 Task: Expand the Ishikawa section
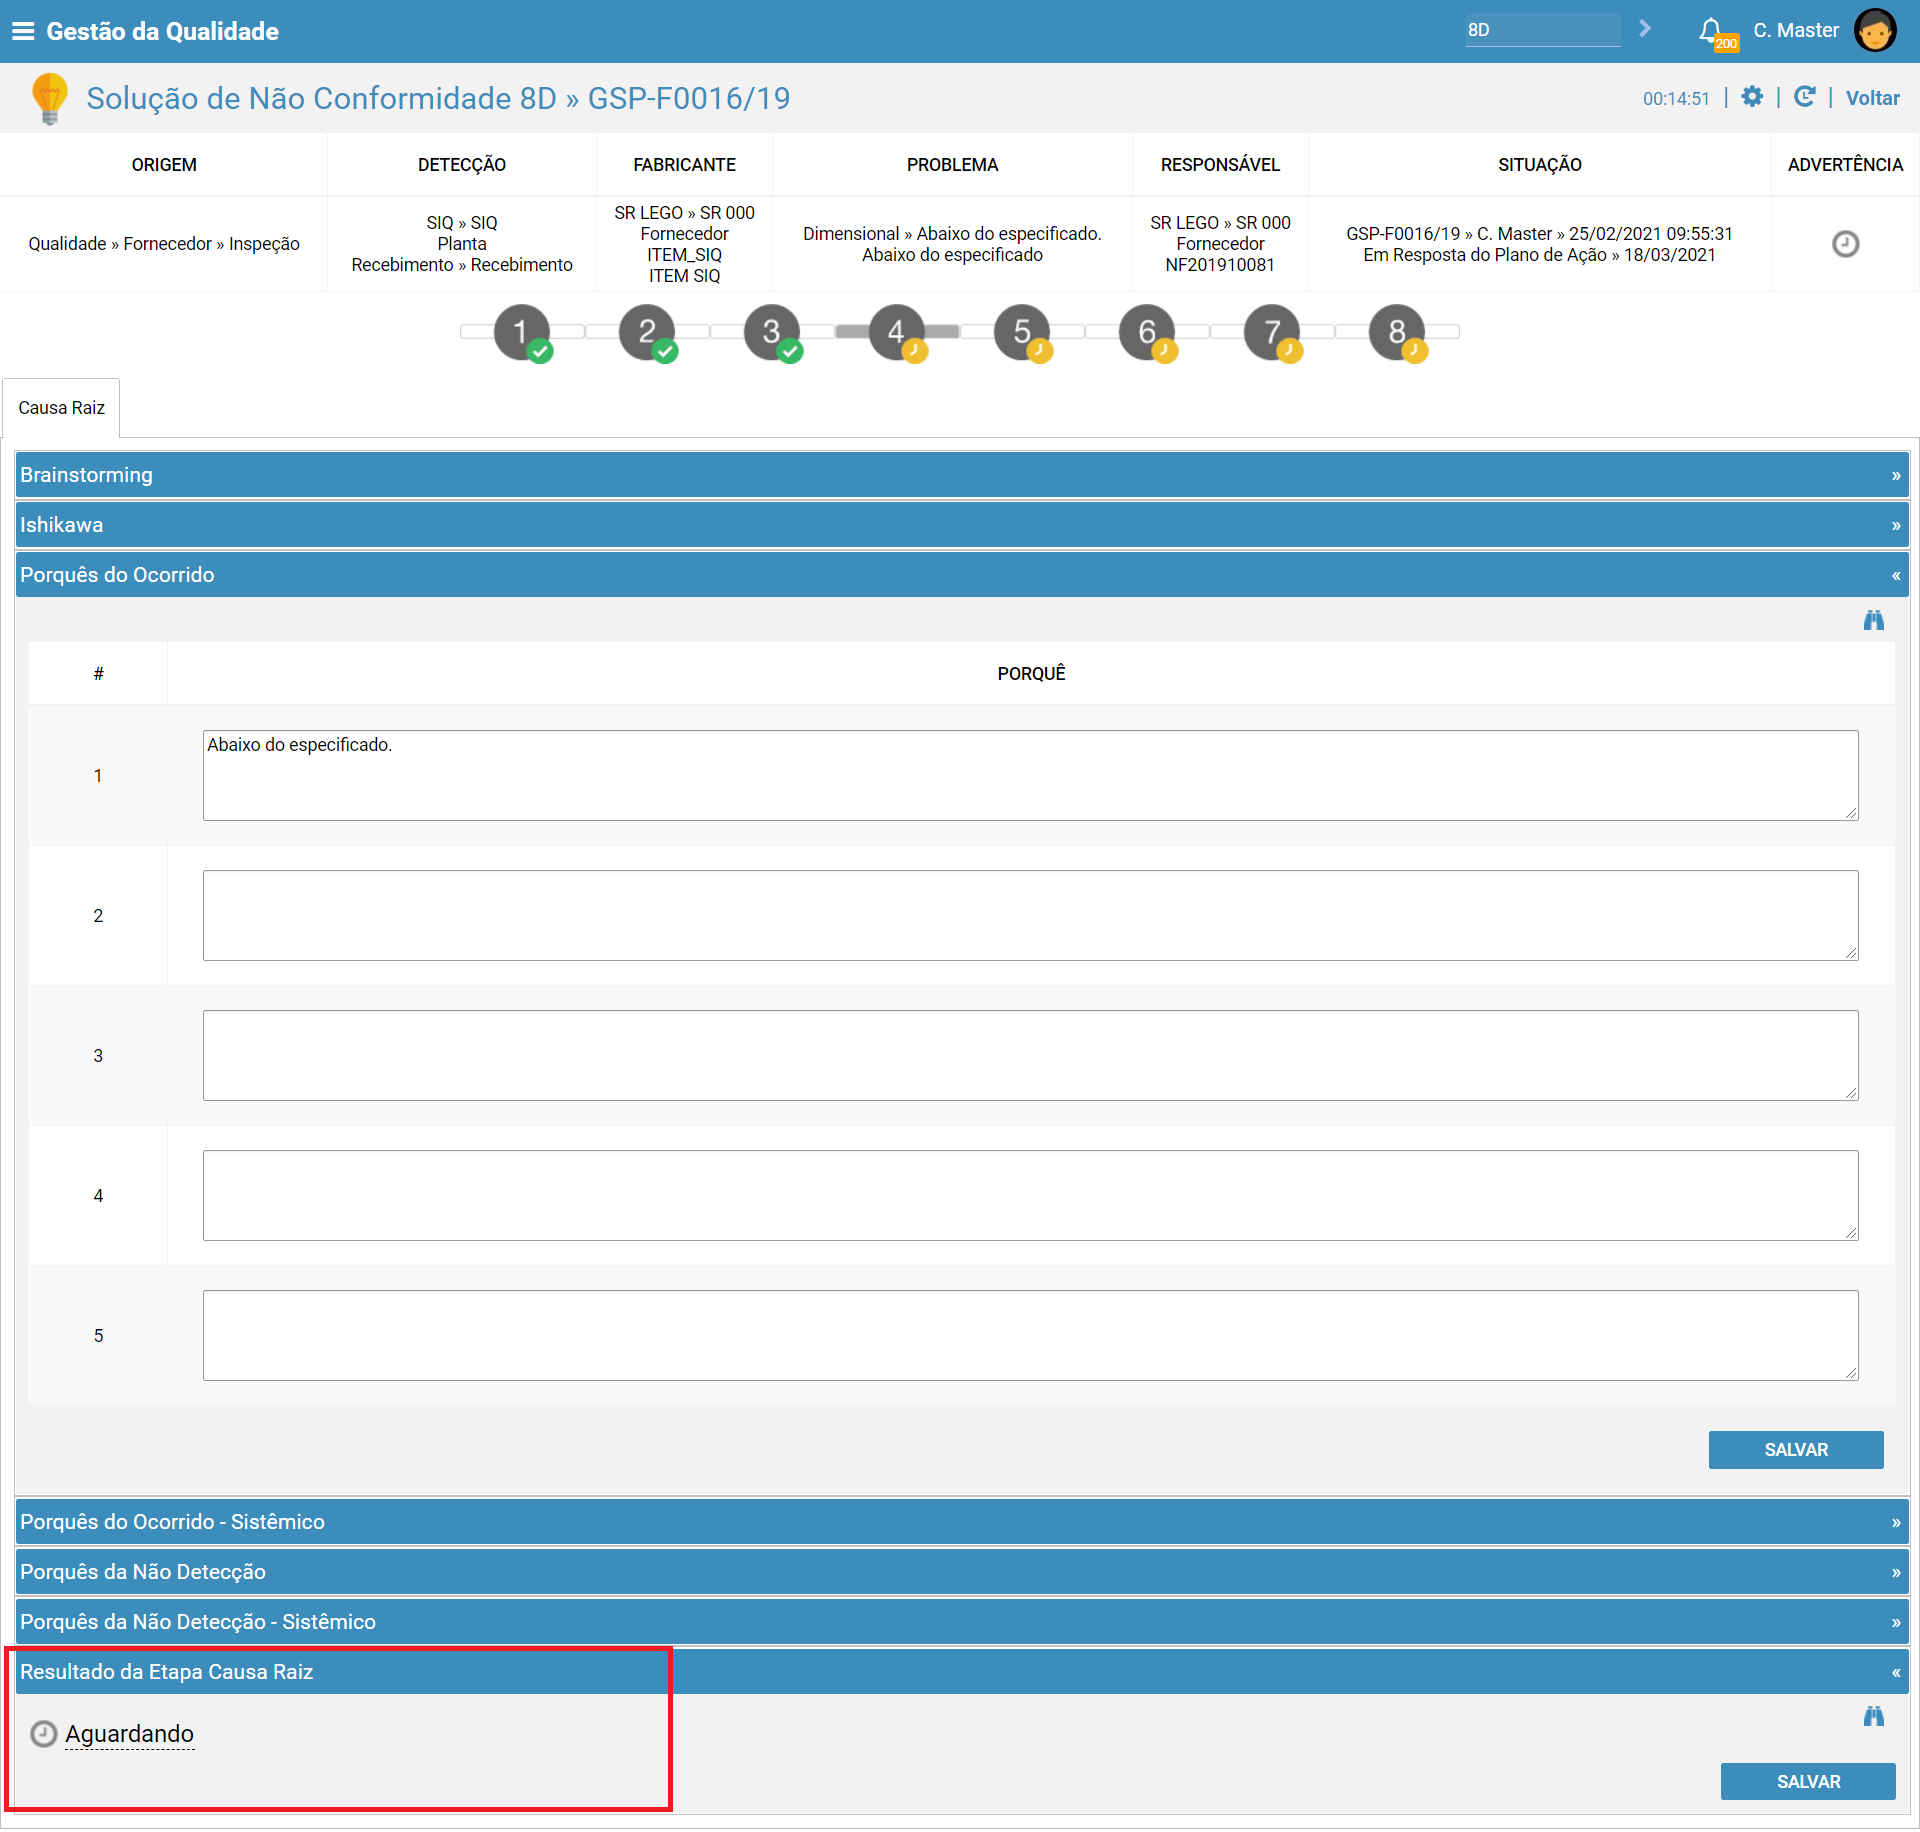click(x=962, y=525)
